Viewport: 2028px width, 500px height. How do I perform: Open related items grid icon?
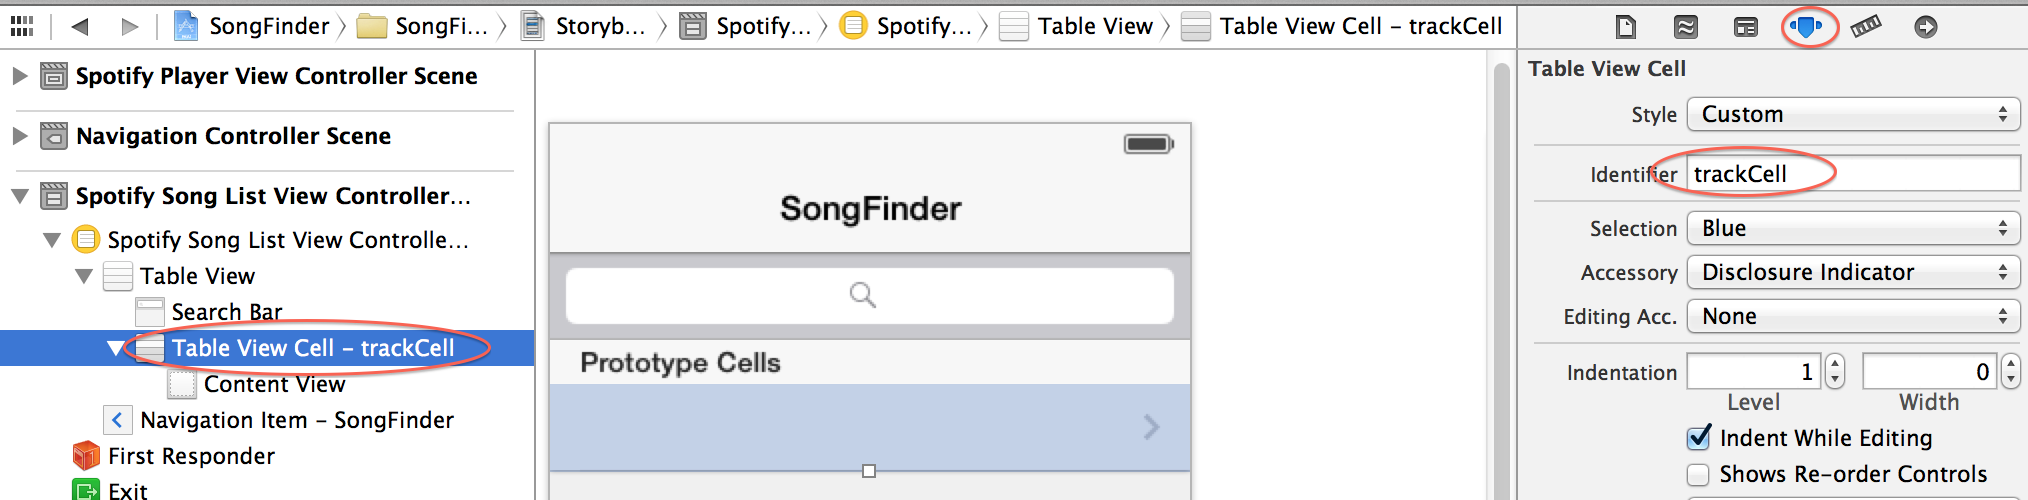pyautogui.click(x=22, y=26)
